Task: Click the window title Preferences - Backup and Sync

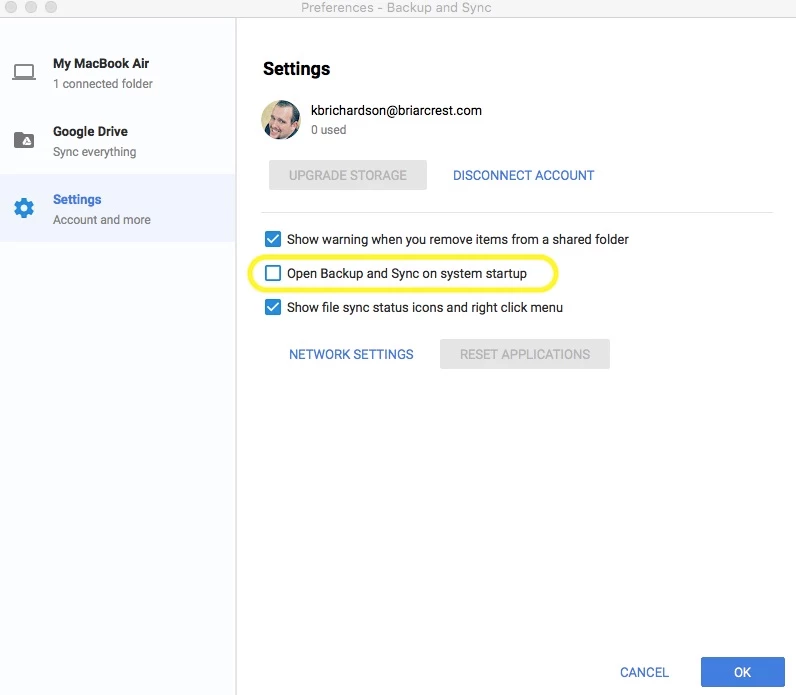Action: click(x=396, y=8)
